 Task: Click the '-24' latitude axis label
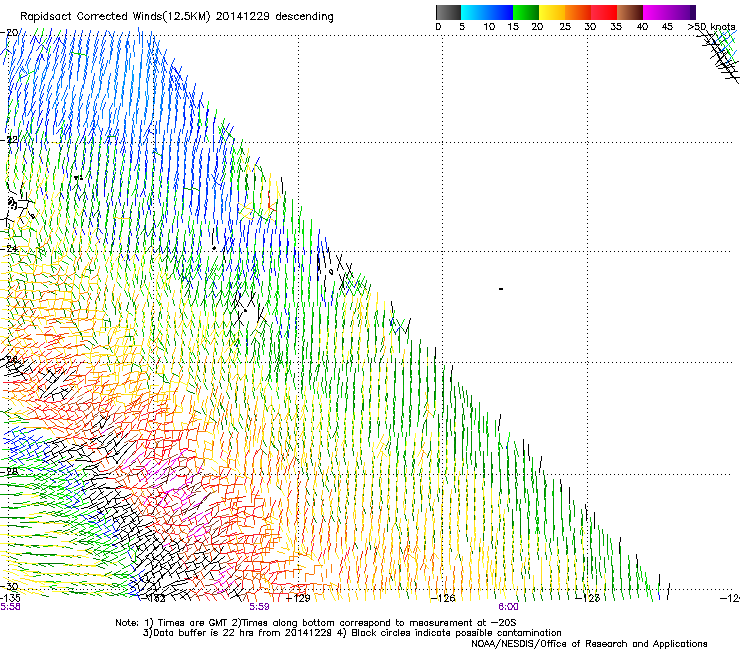tap(9, 248)
